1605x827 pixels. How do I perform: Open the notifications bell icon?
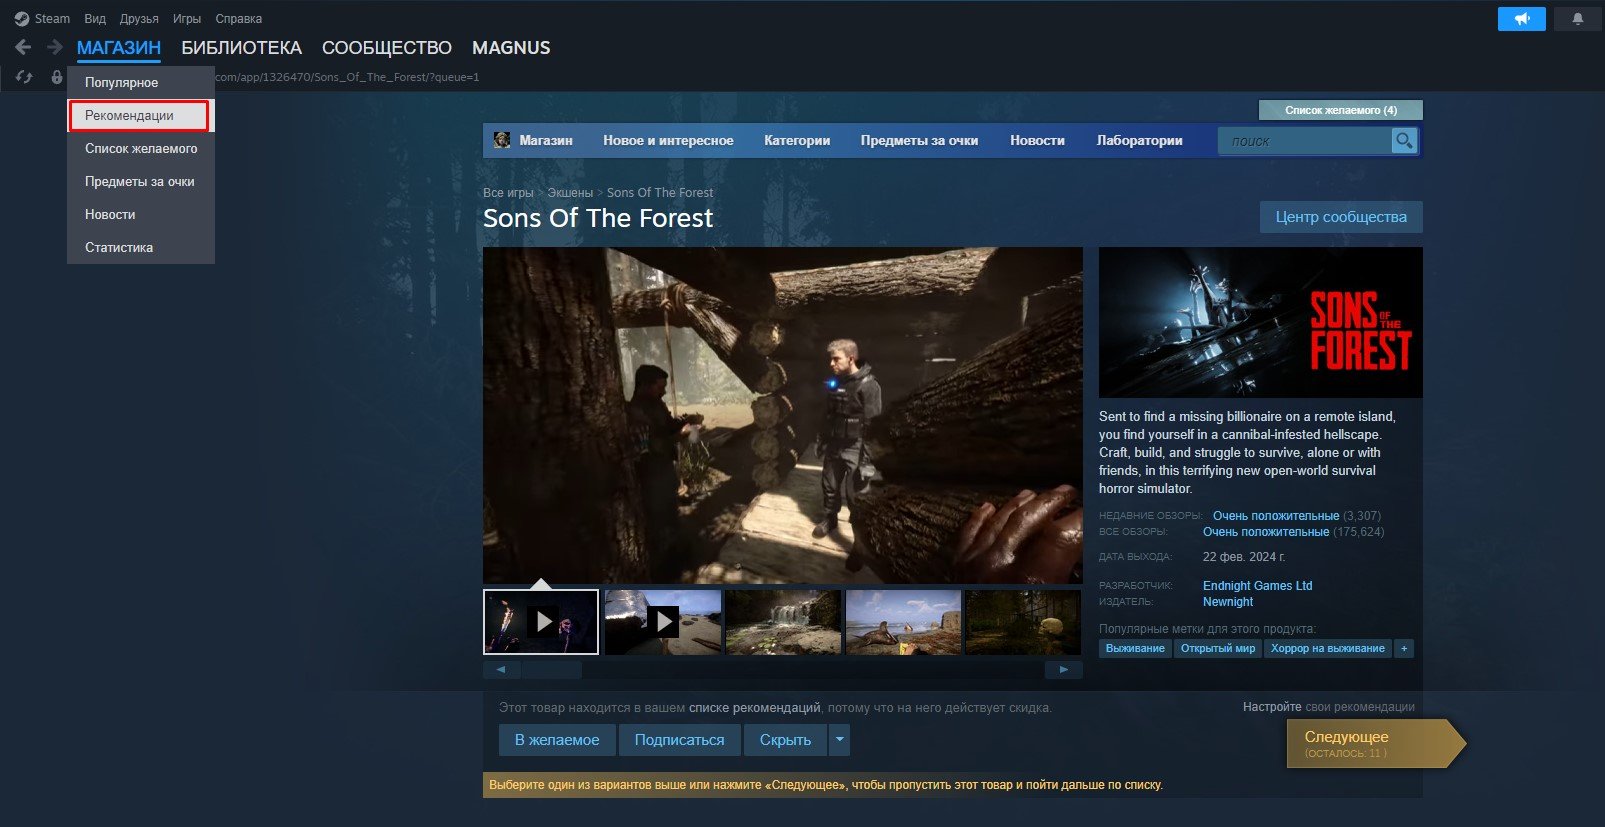[1578, 18]
